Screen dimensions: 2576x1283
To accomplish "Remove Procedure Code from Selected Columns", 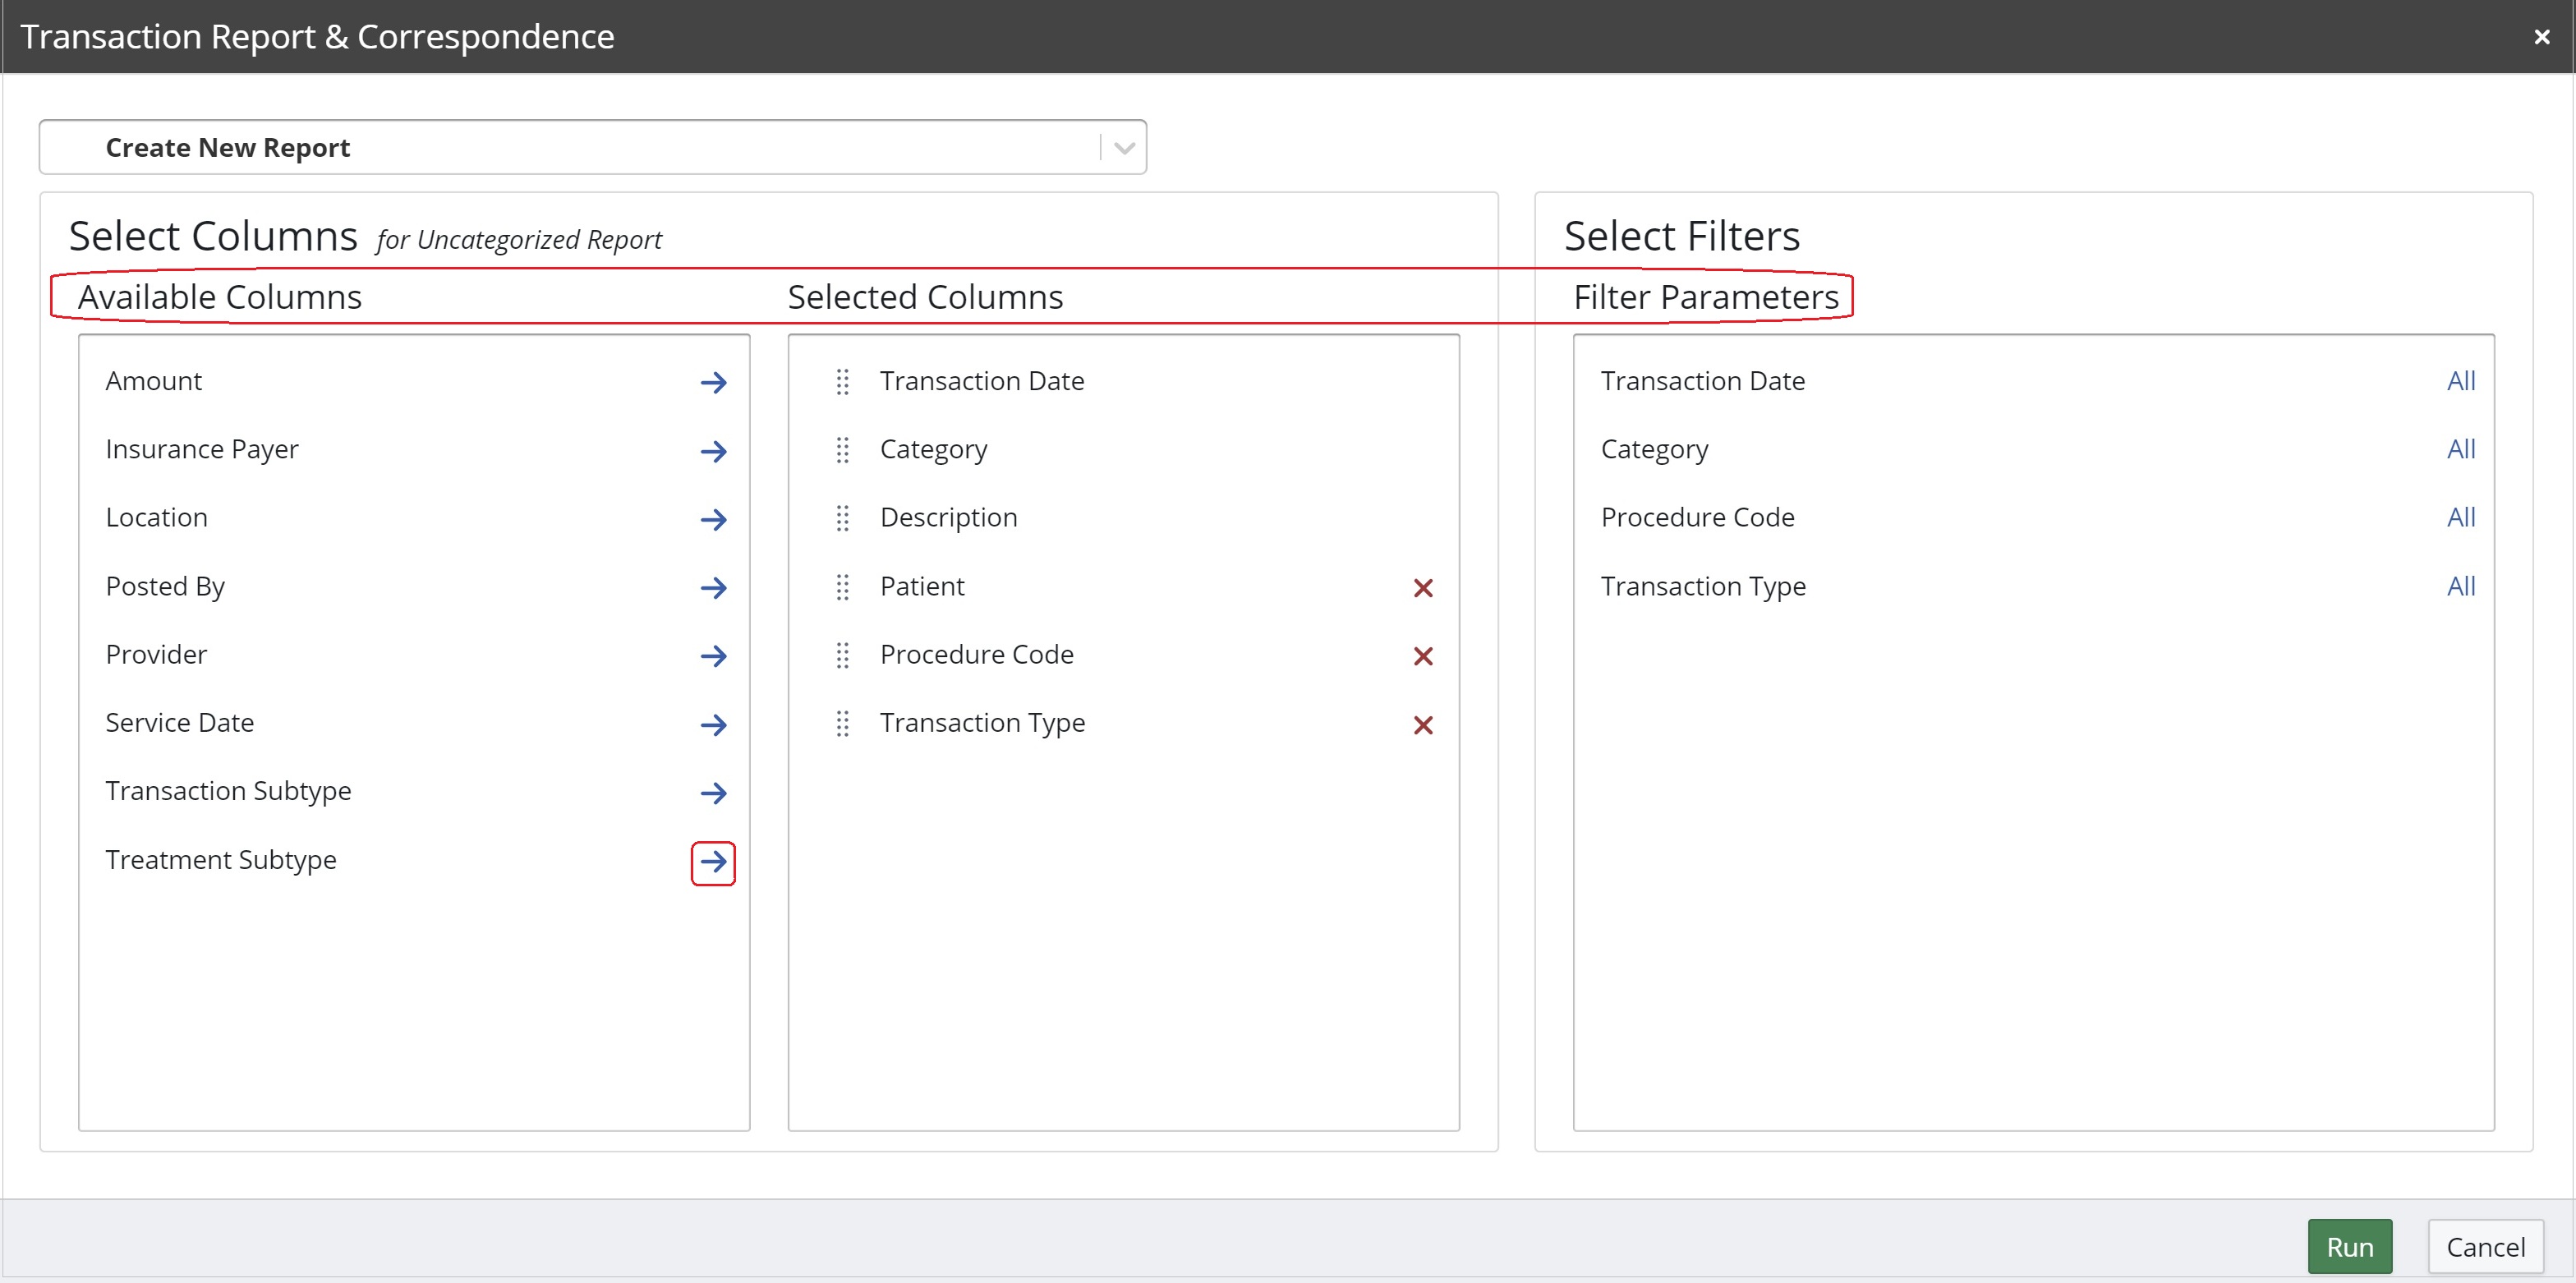I will pos(1423,656).
